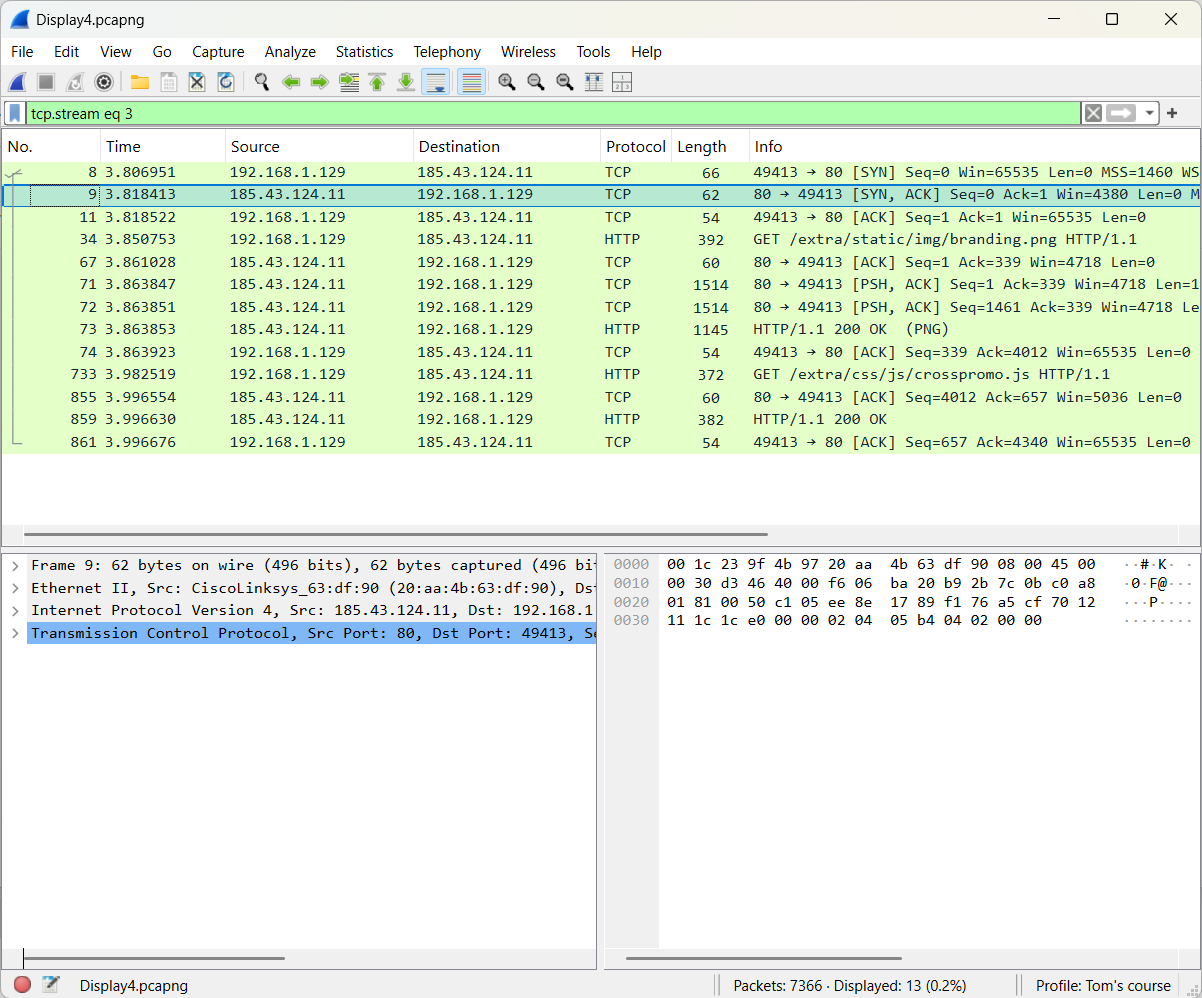Apply the display filter arrow button
The width and height of the screenshot is (1202, 998).
coord(1122,113)
